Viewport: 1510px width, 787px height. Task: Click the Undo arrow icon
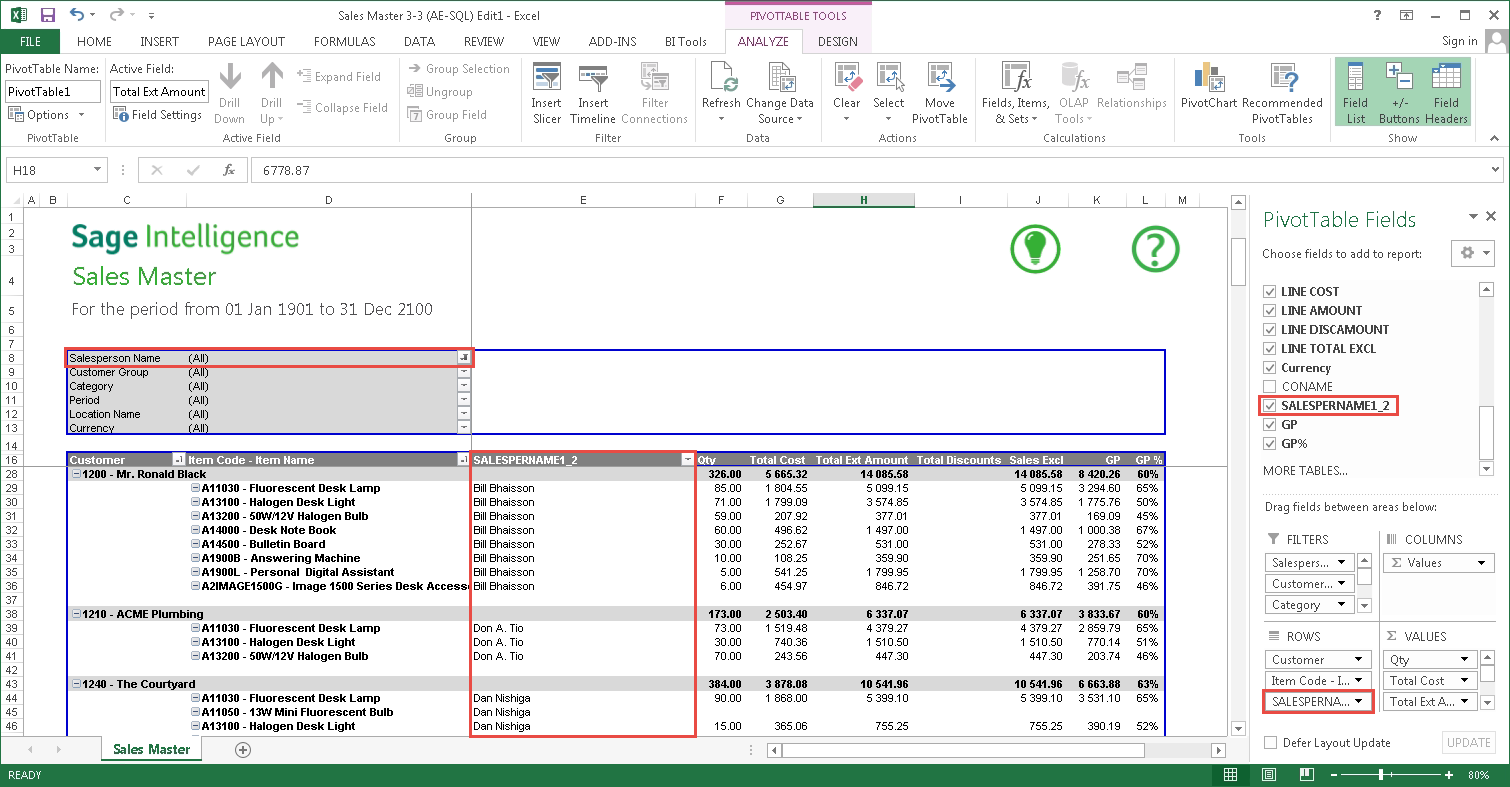[x=78, y=15]
